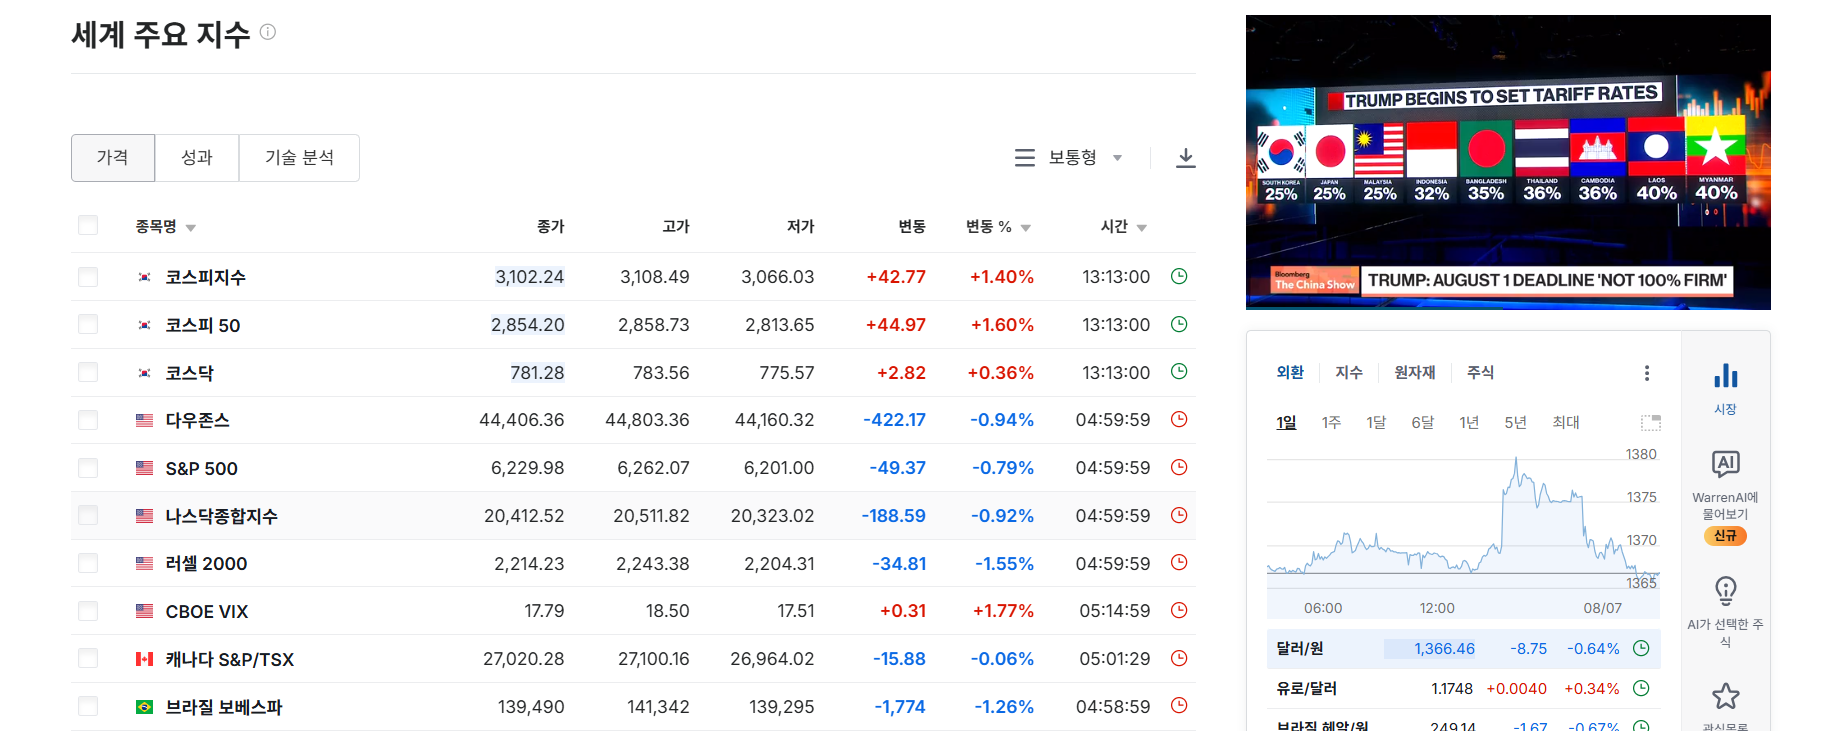Click the expand chart icon beside 최대
1844x731 pixels.
(1651, 422)
